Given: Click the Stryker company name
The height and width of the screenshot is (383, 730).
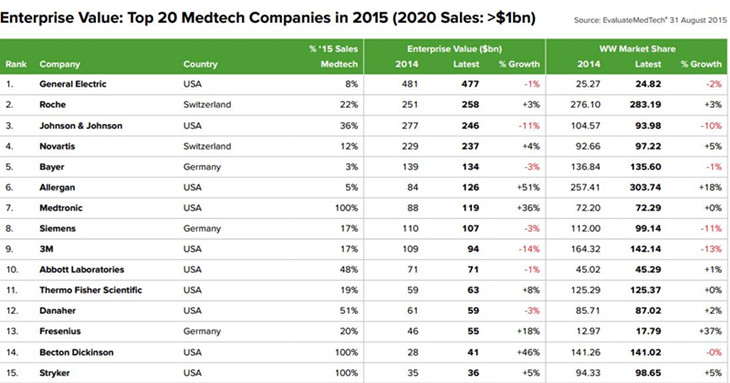Looking at the screenshot, I should pyautogui.click(x=54, y=373).
